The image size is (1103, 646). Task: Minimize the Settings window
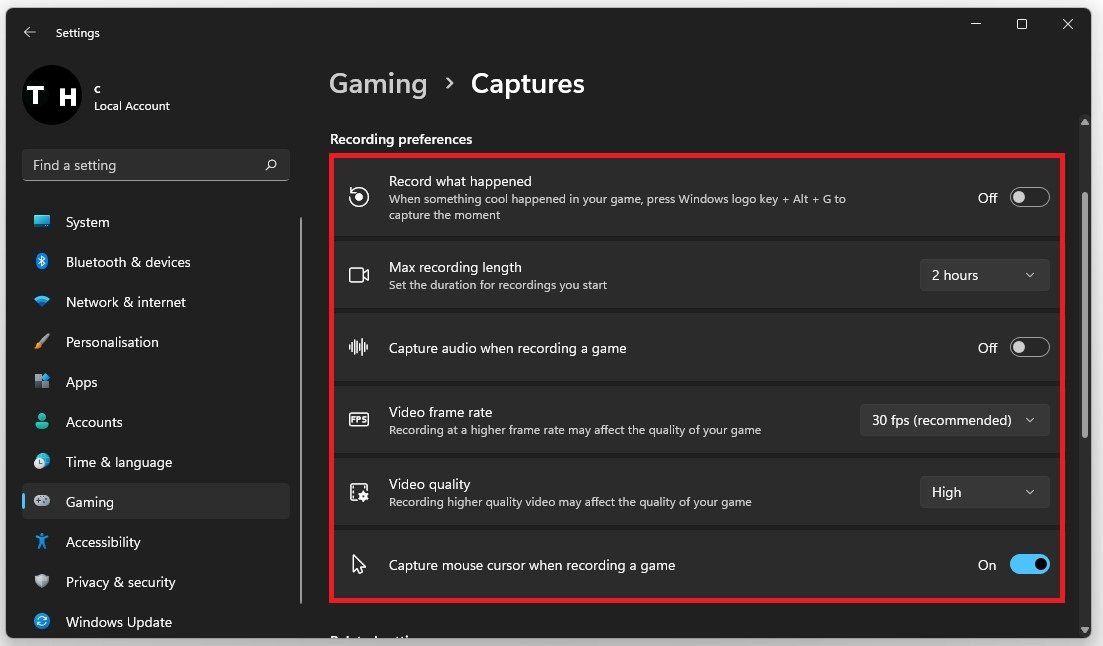[x=976, y=24]
